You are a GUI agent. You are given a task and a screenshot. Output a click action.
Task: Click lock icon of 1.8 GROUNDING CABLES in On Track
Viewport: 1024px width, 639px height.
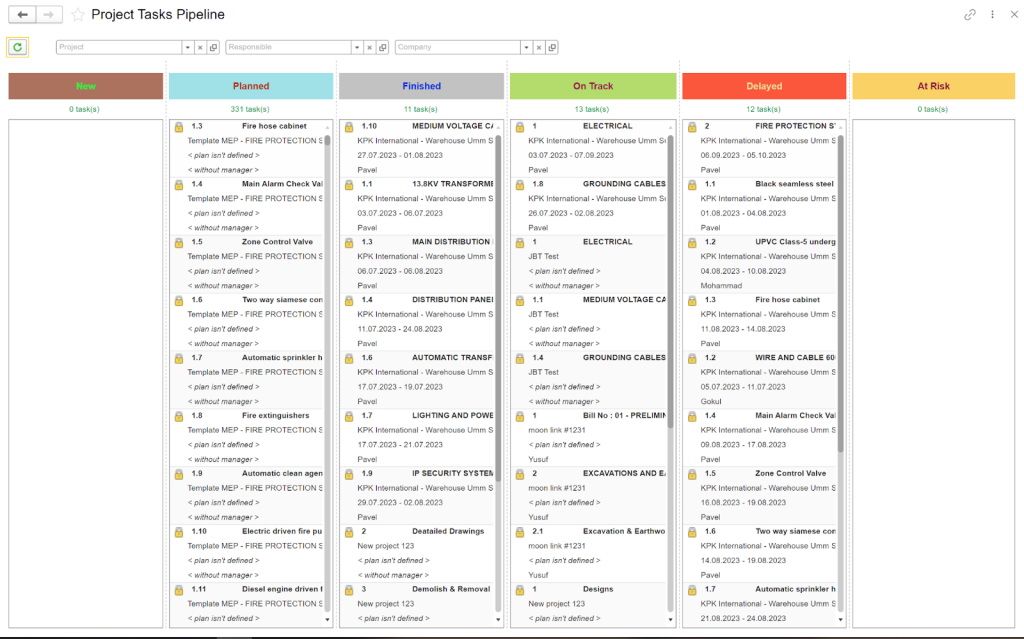[520, 185]
